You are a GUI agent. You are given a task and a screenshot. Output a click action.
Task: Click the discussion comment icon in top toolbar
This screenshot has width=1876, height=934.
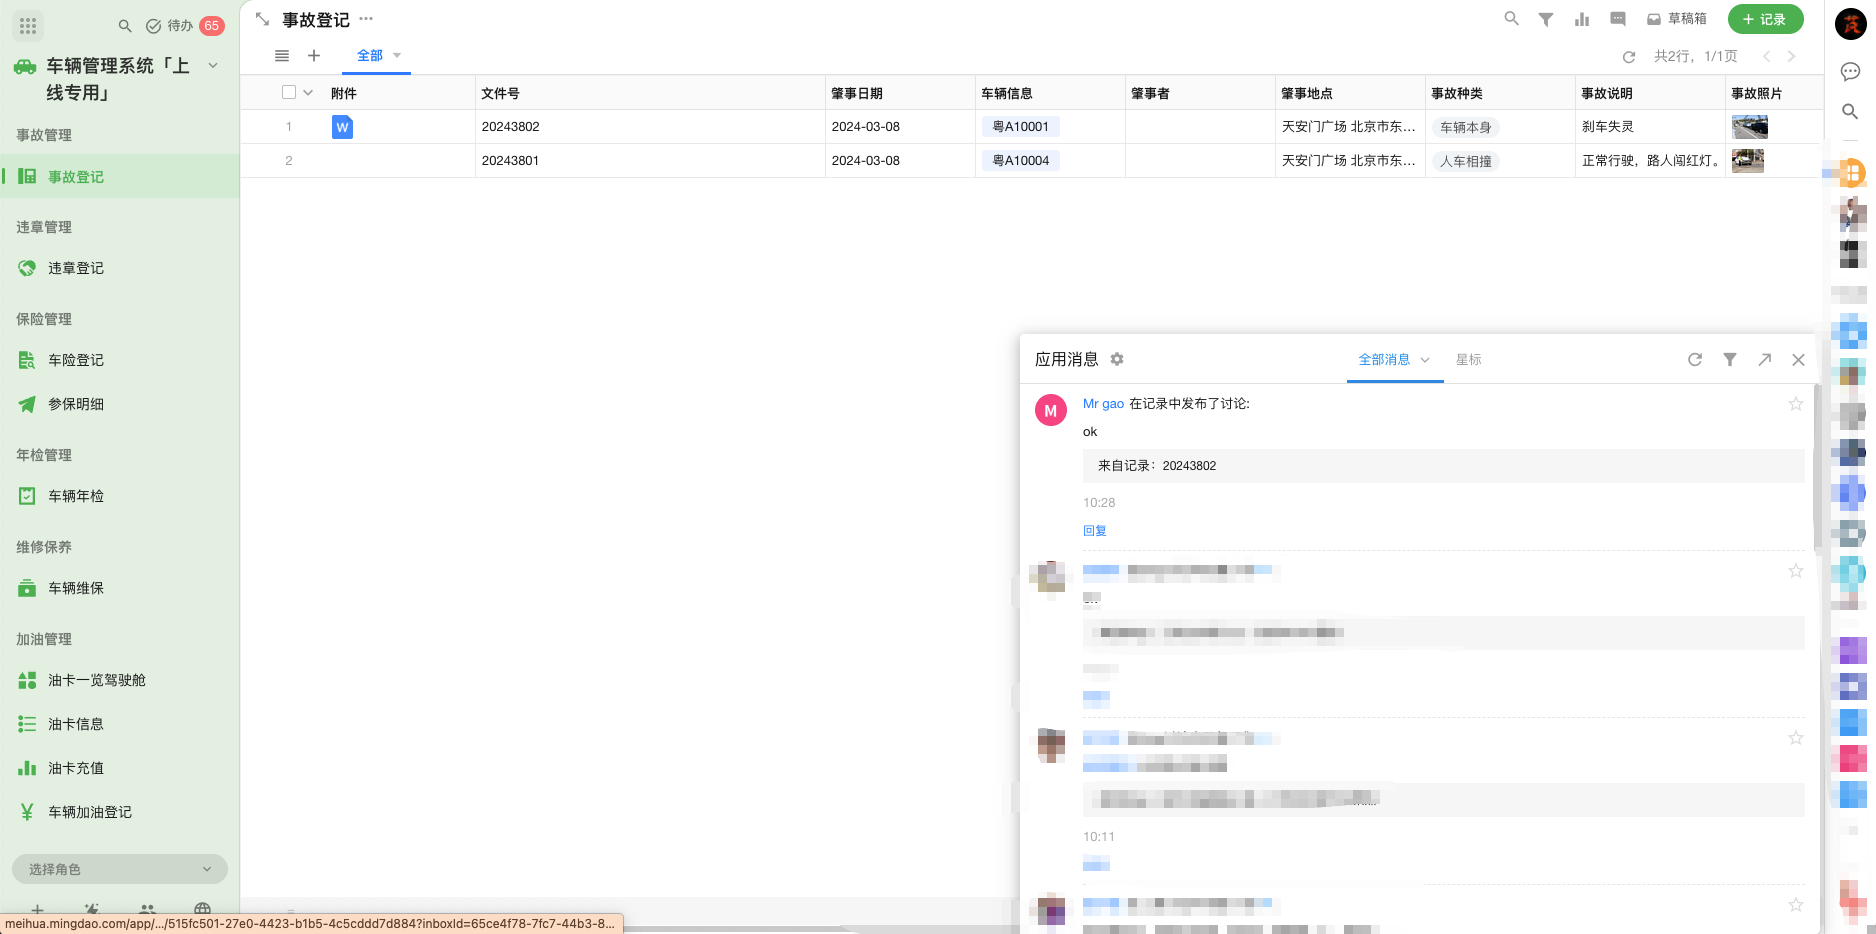pos(1618,19)
